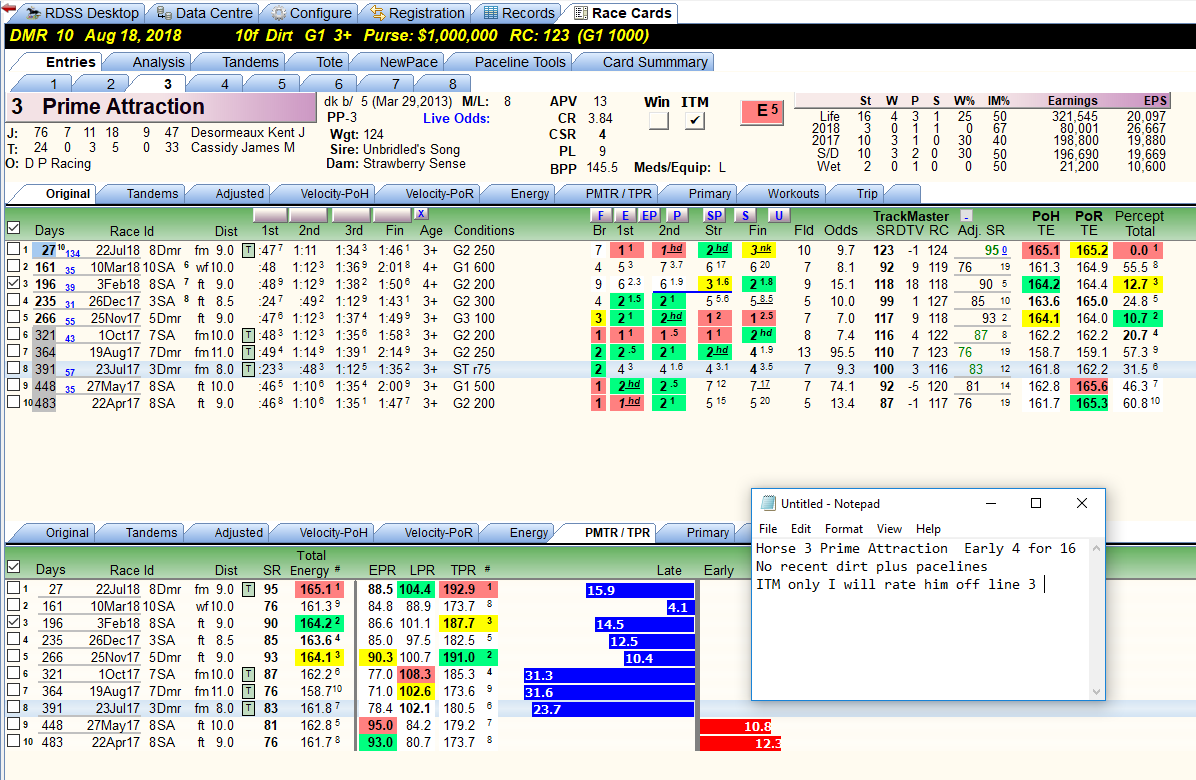Switch to the Tote tab
Image resolution: width=1196 pixels, height=780 pixels.
[x=329, y=62]
